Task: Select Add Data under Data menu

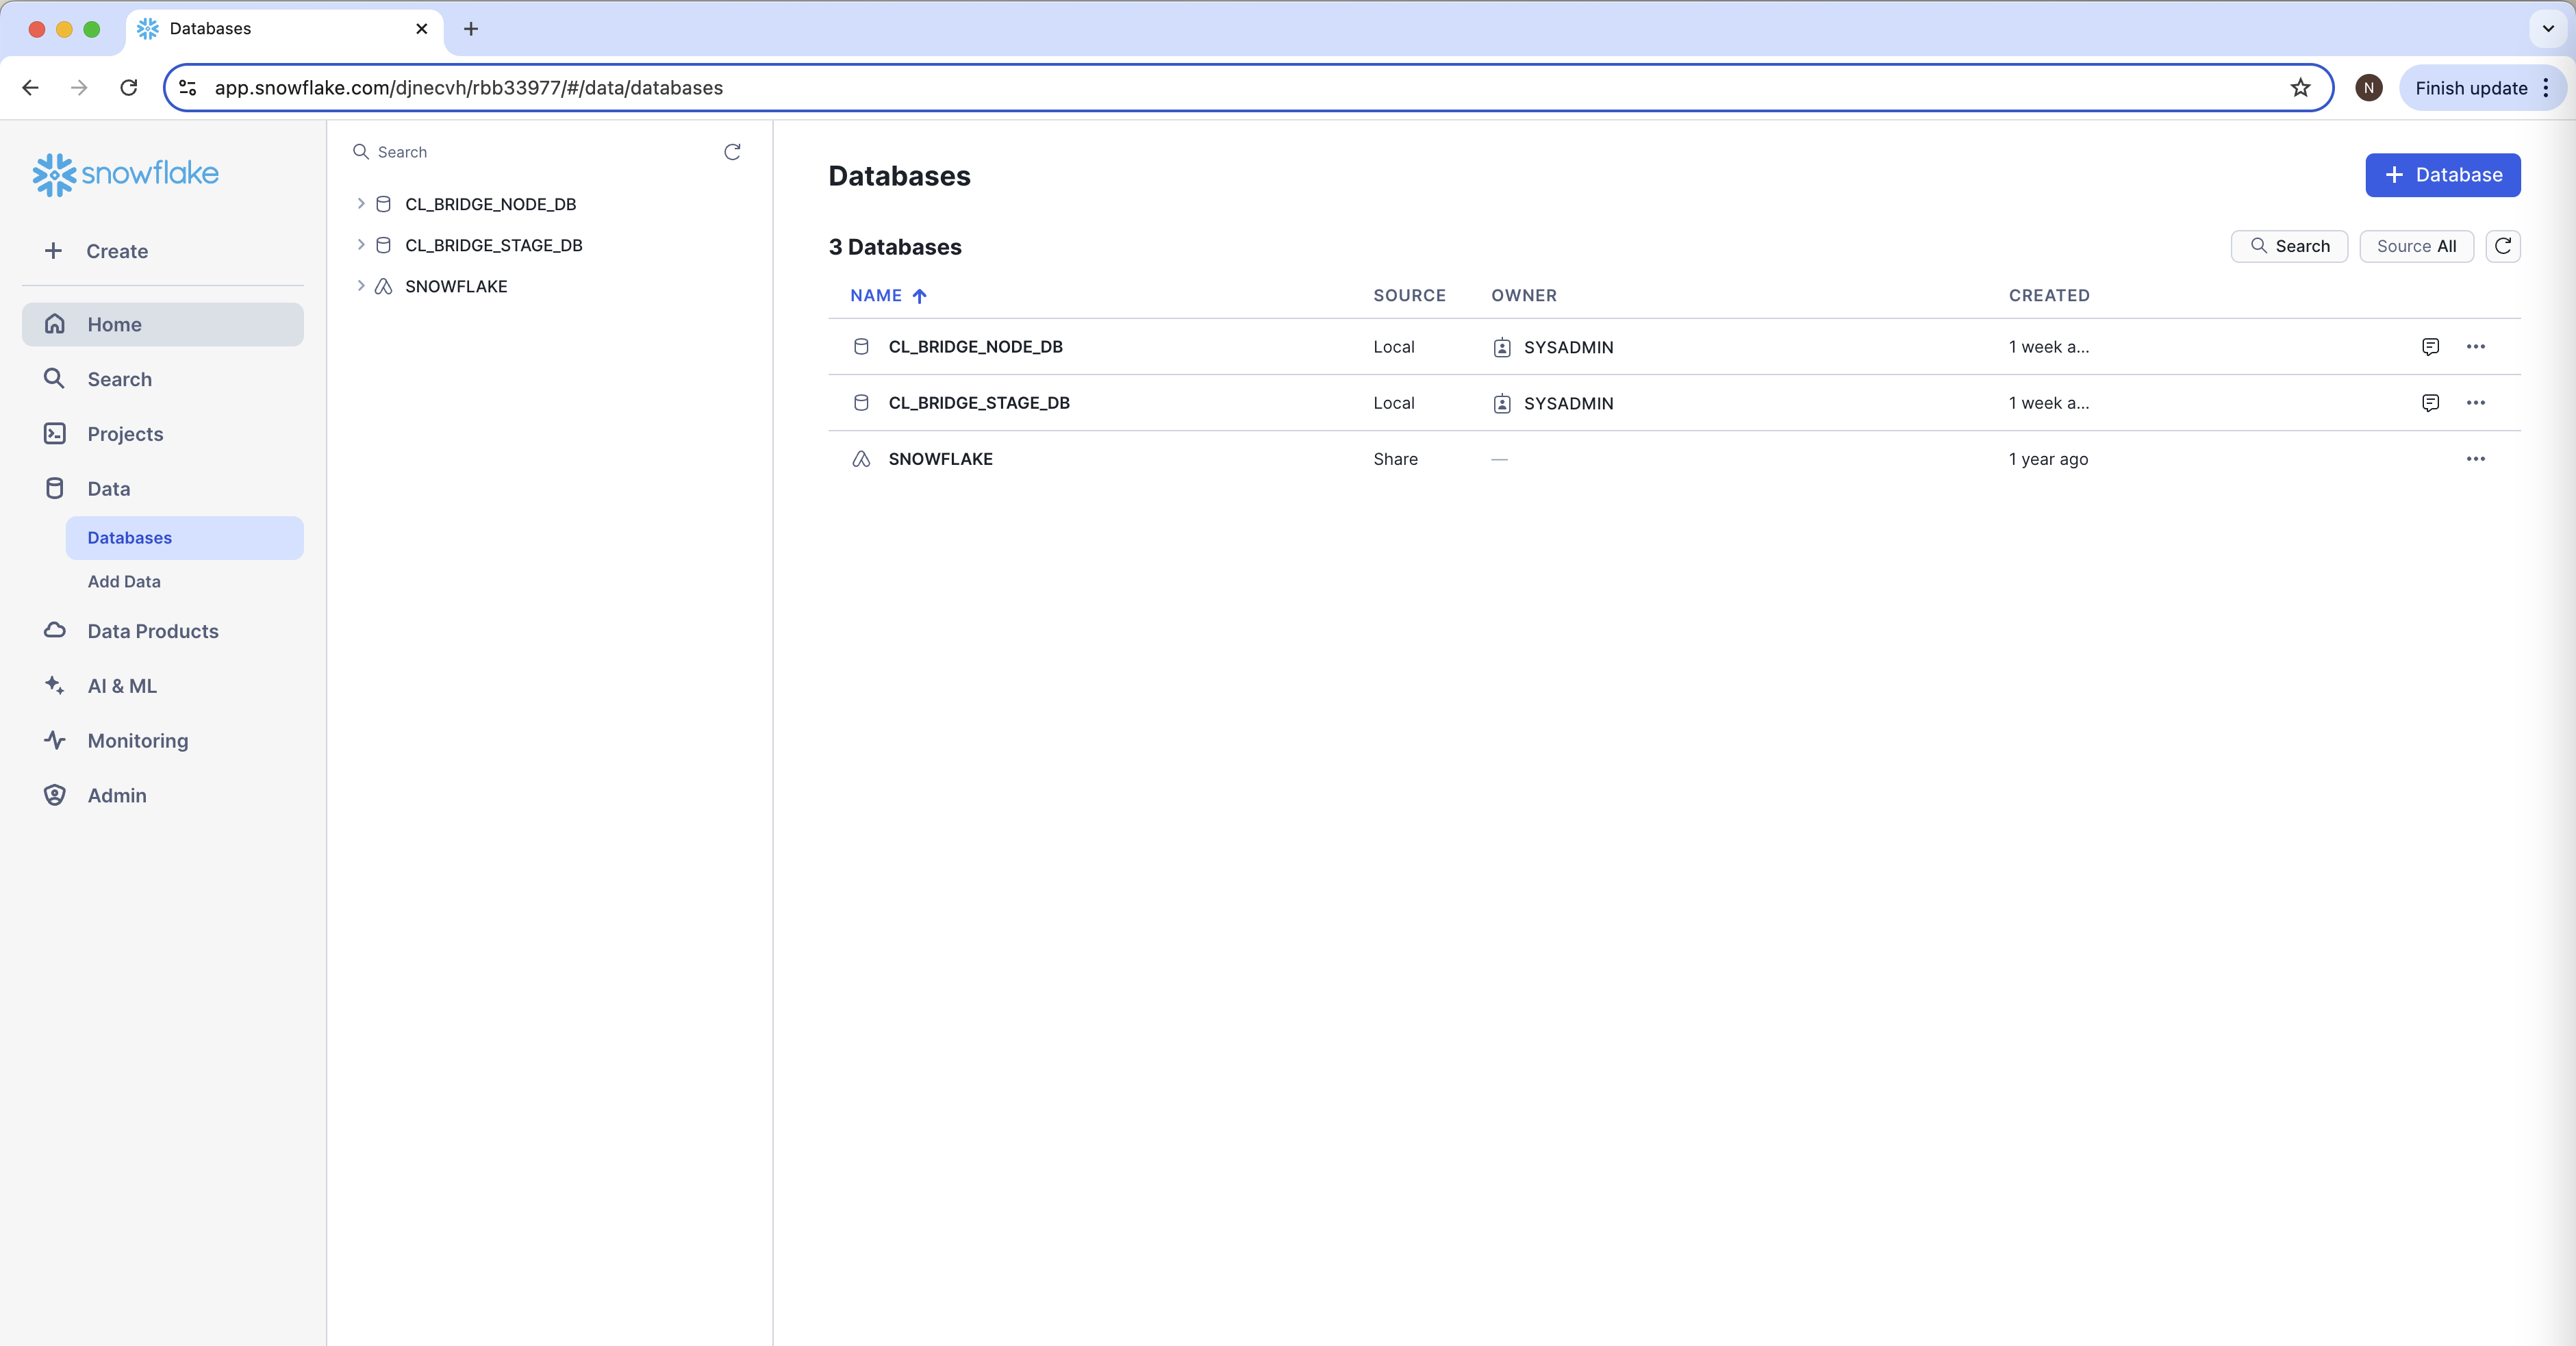Action: coord(124,582)
